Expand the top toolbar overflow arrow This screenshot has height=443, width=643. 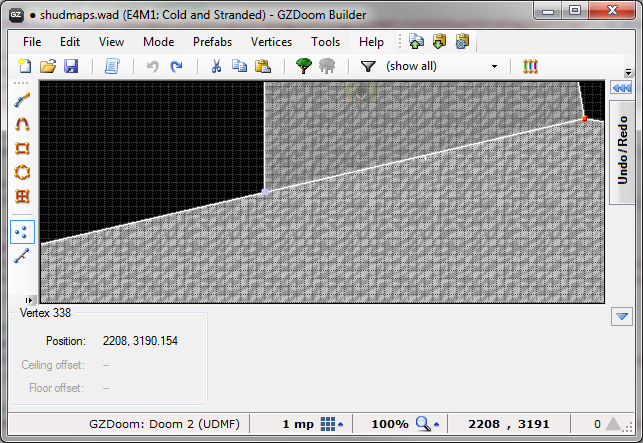[x=628, y=72]
